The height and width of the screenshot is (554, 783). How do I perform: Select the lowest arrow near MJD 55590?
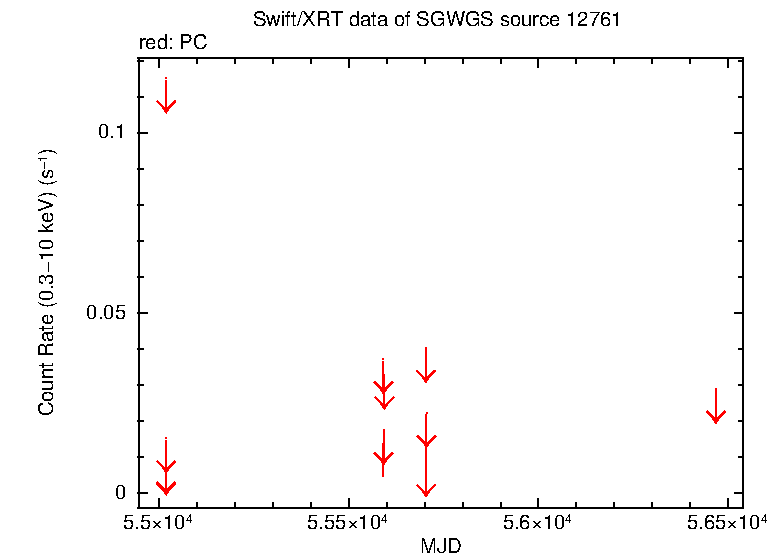pyautogui.click(x=383, y=457)
